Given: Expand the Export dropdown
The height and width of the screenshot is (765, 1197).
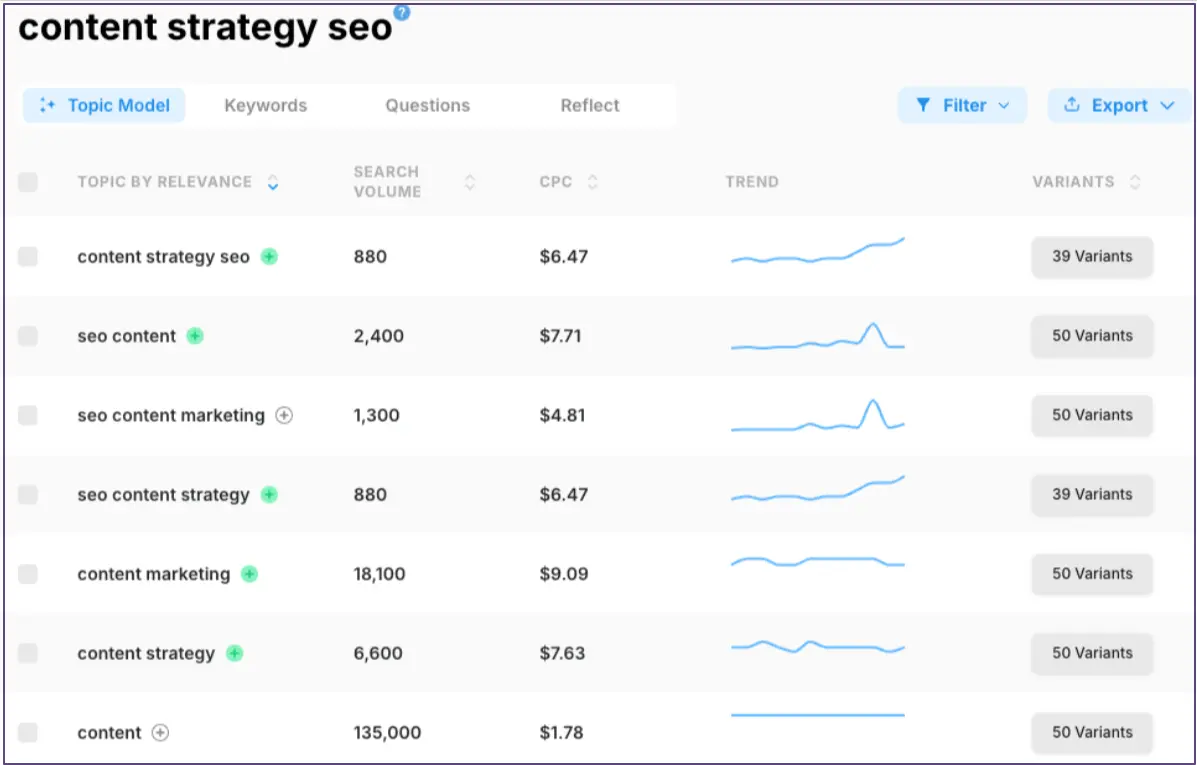Looking at the screenshot, I should point(1166,105).
